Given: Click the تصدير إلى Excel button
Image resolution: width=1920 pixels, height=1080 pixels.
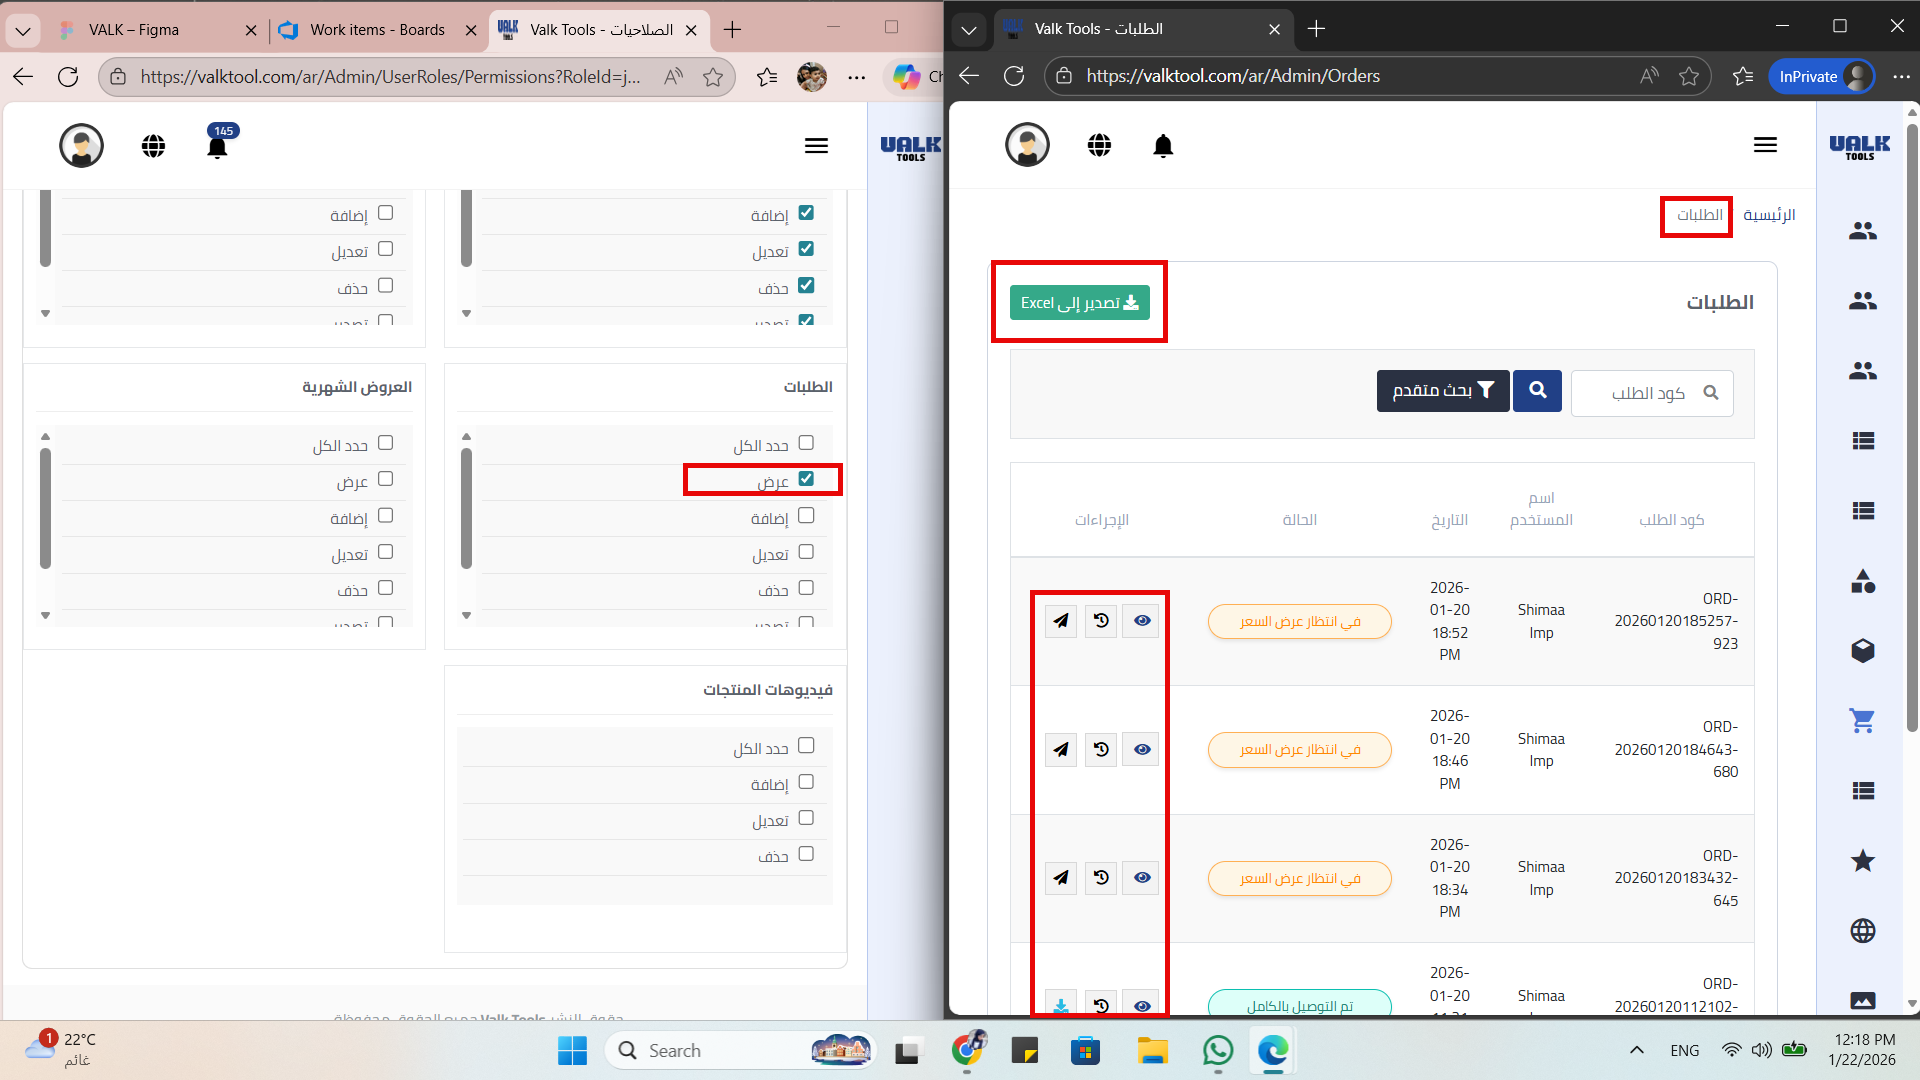Looking at the screenshot, I should [x=1079, y=303].
